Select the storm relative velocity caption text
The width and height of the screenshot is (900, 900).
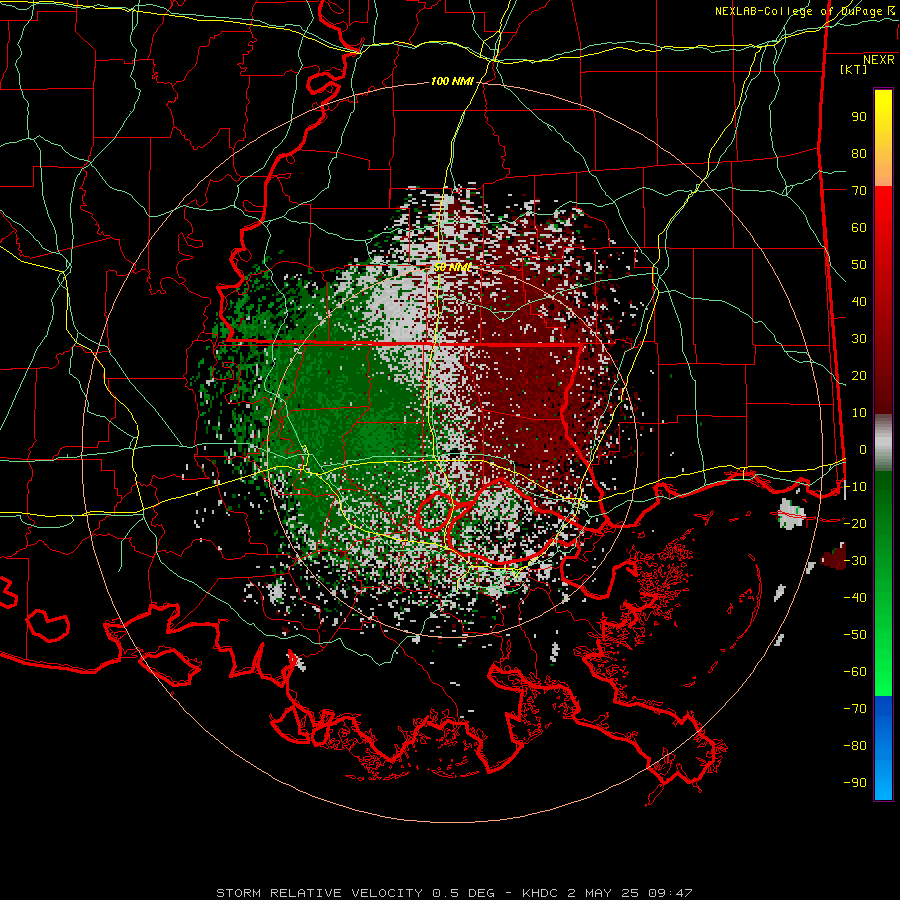[454, 893]
